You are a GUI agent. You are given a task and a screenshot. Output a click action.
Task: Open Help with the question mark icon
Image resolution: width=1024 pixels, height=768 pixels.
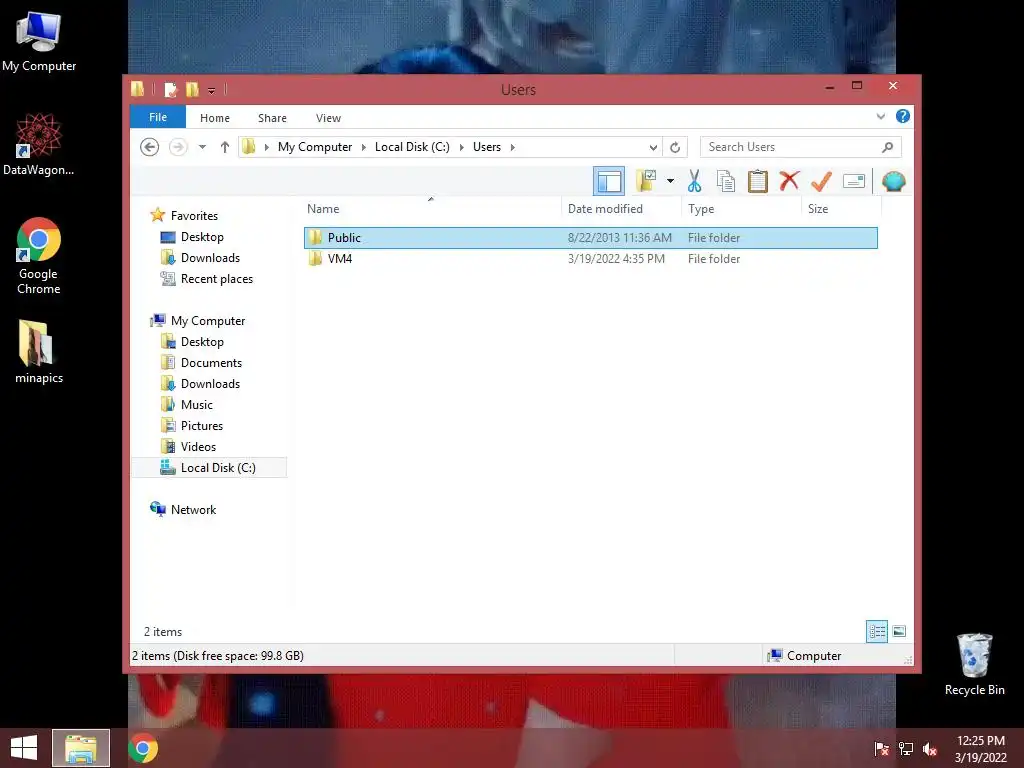903,116
